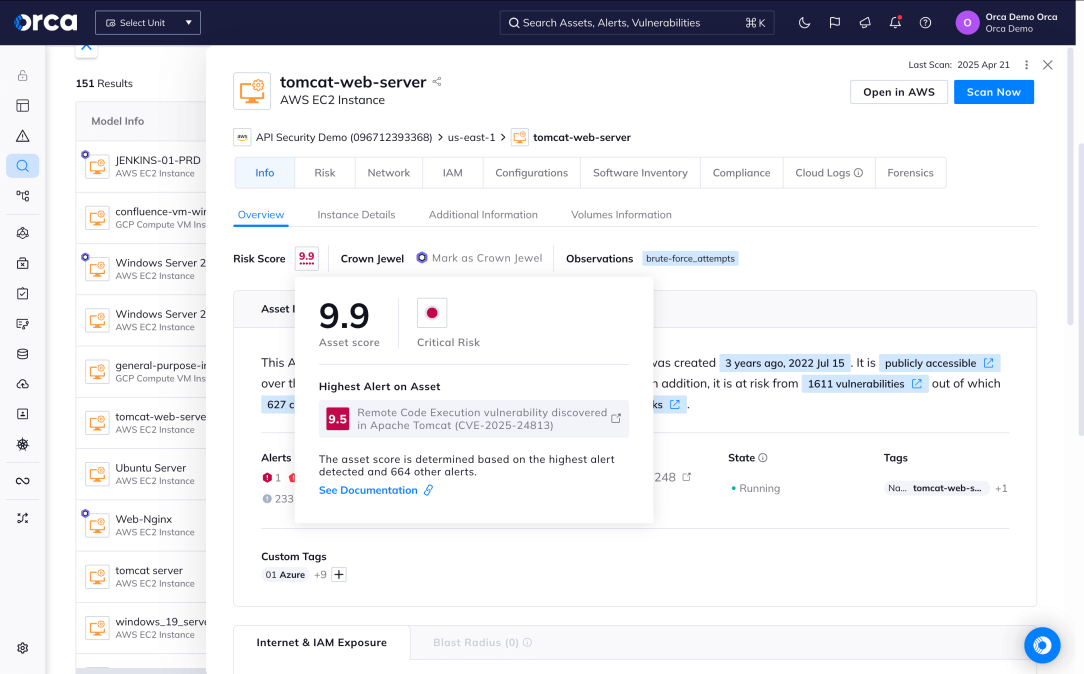Open the graph hierarchy icon in sidebar
Screen dimensions: 1084x674
[23, 196]
